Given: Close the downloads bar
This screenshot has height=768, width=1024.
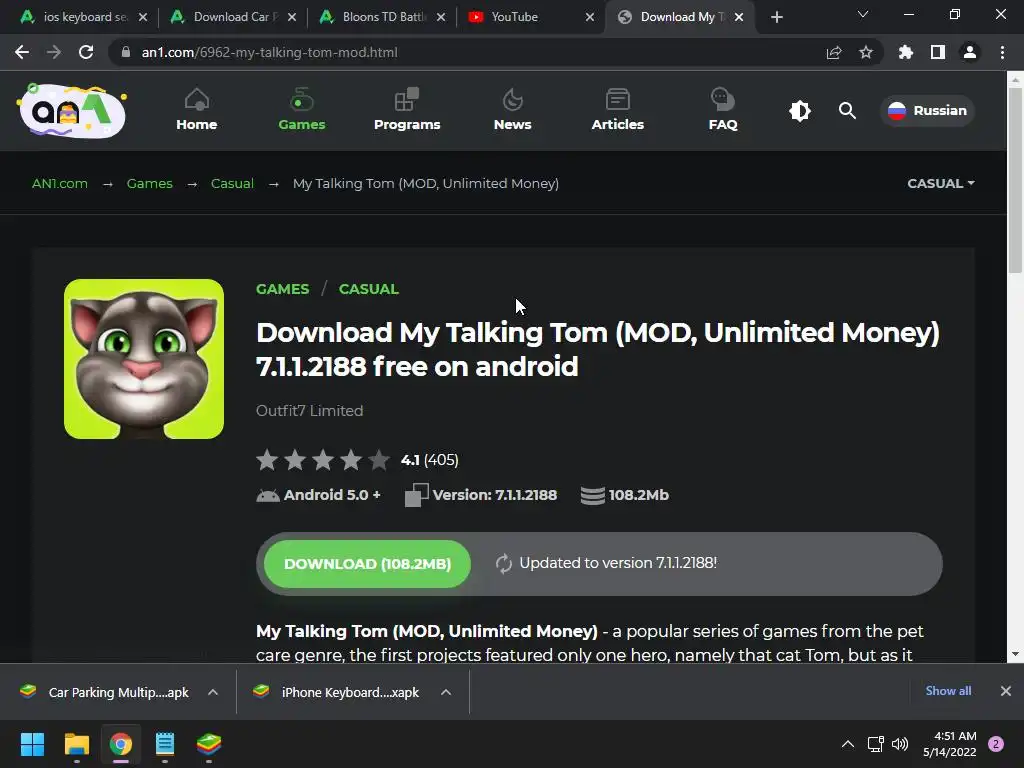Looking at the screenshot, I should coord(1006,691).
